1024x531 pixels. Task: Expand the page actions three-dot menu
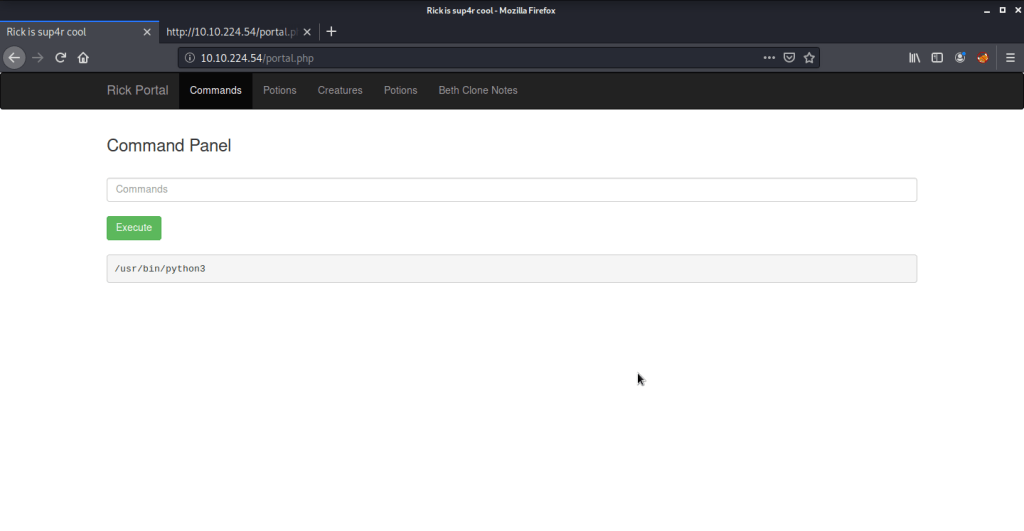pyautogui.click(x=769, y=58)
